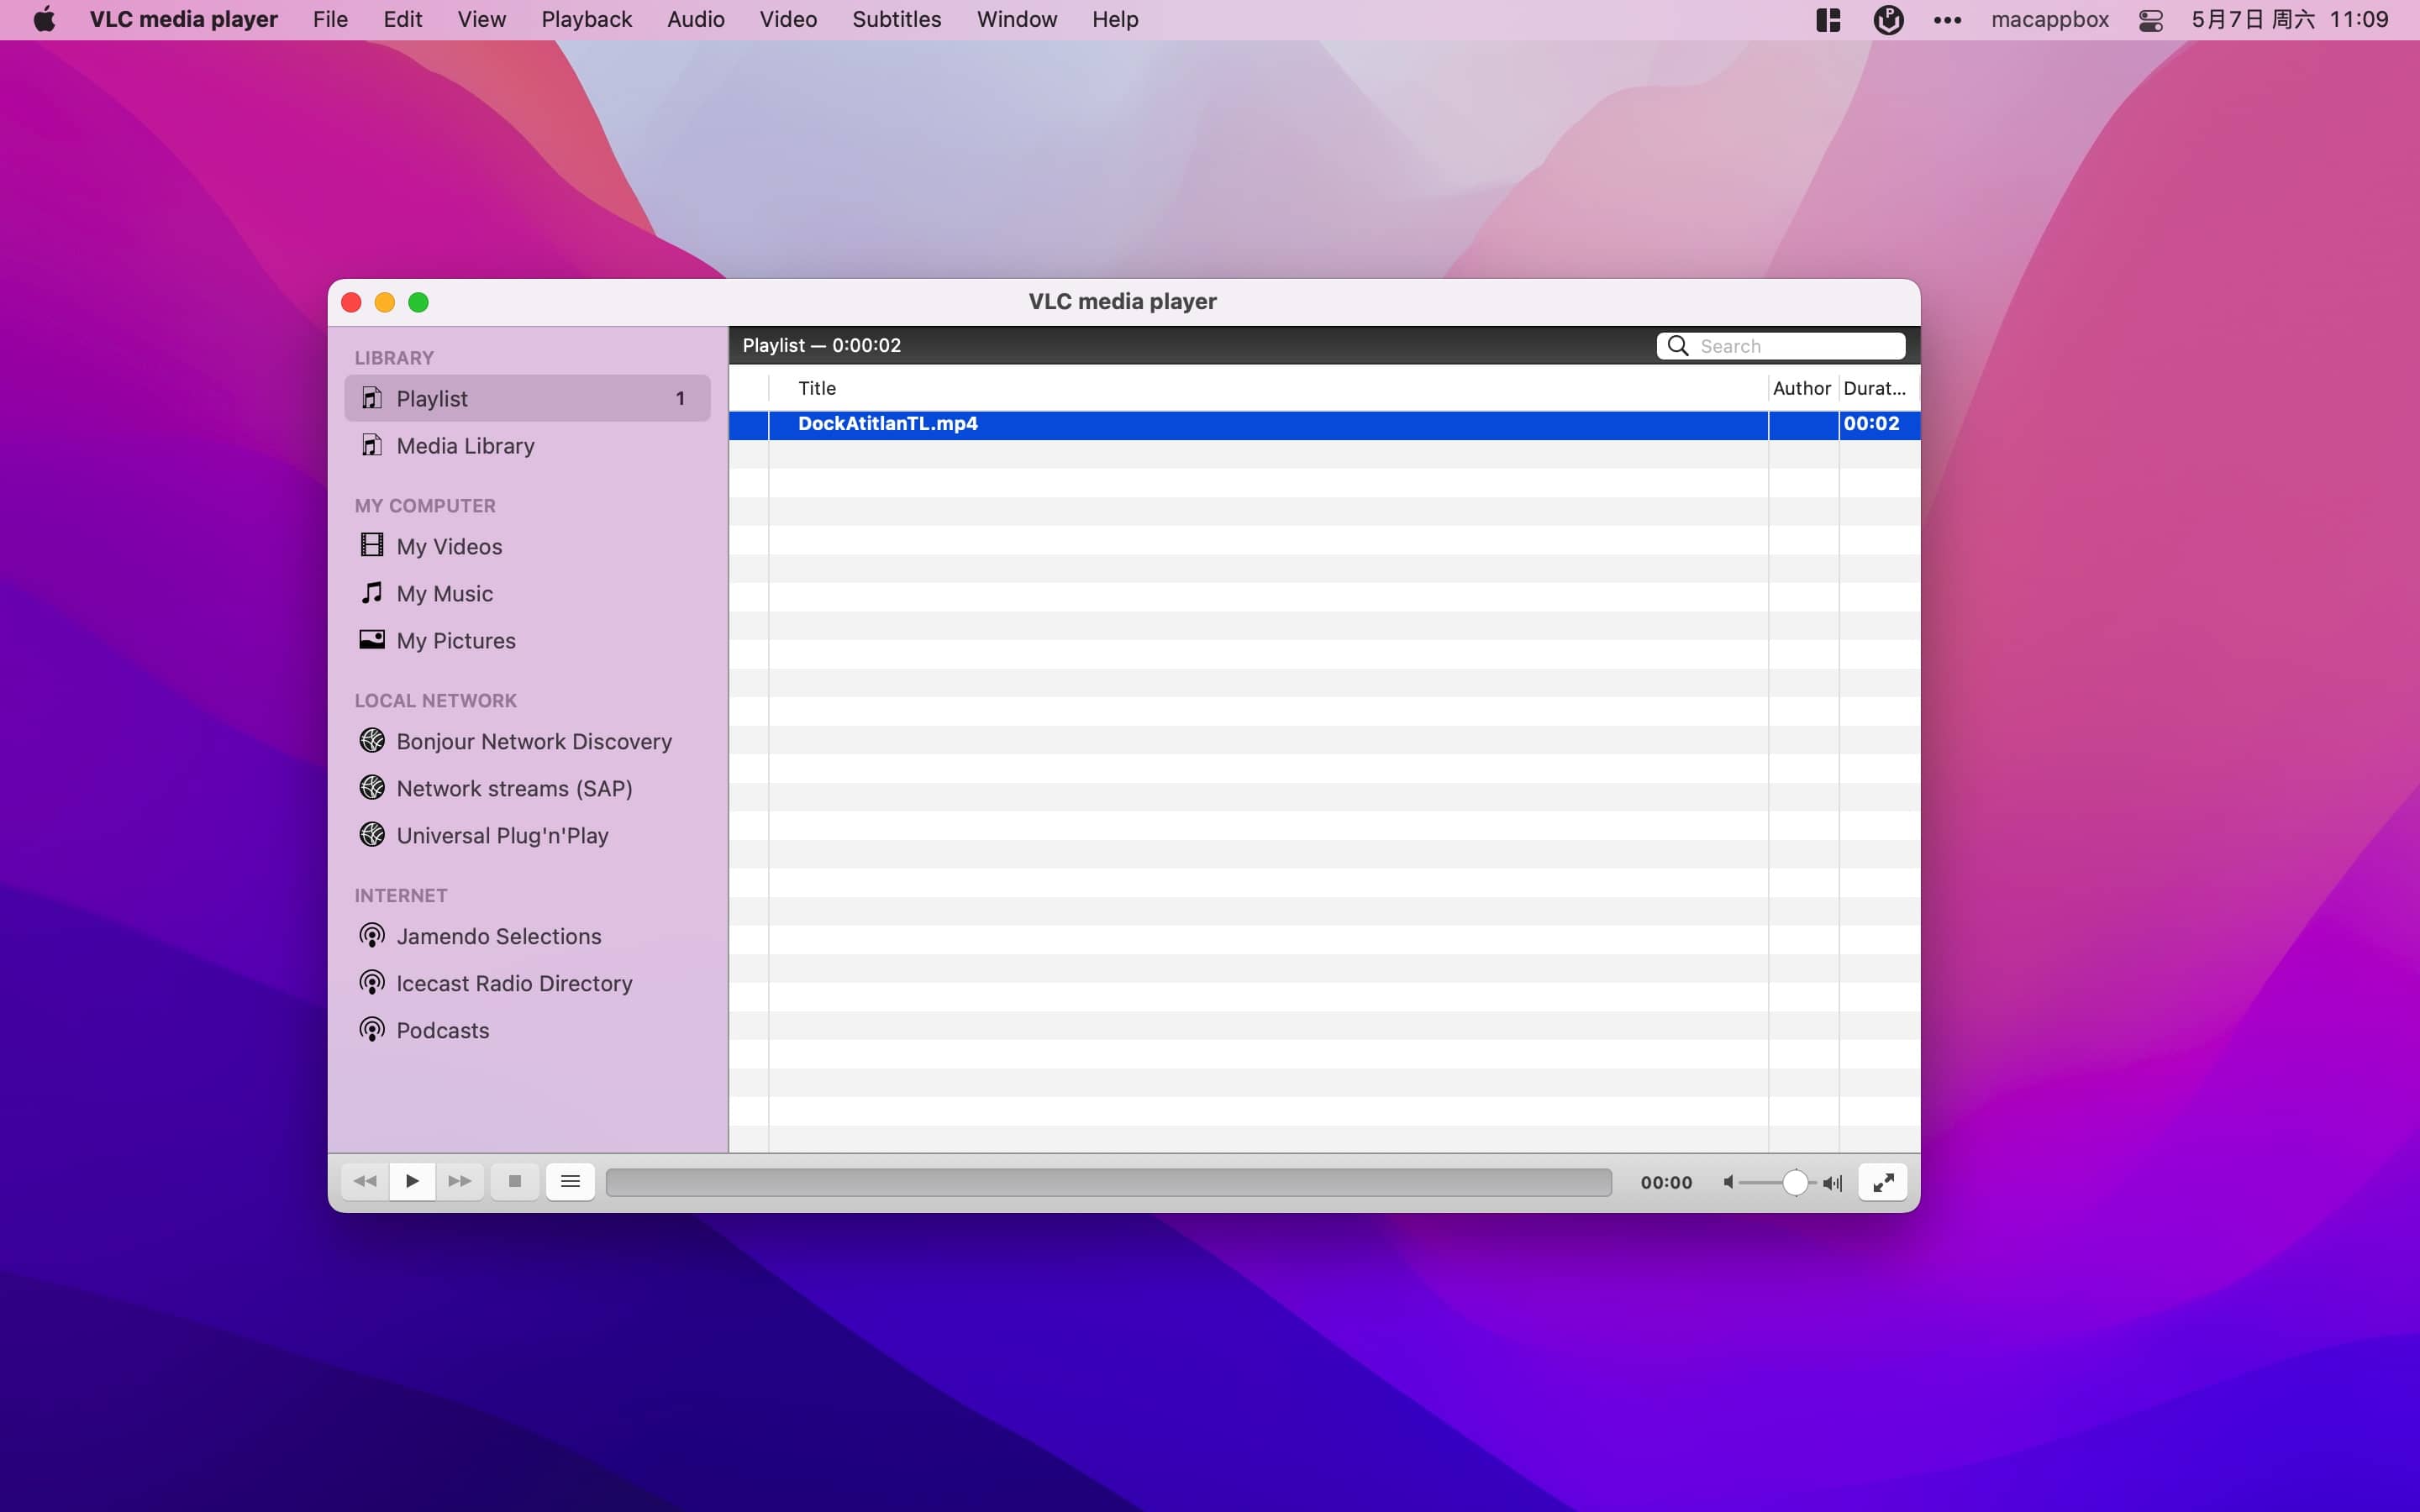Close the VLC window with the red button
Viewport: 2420px width, 1512px height.
[x=351, y=302]
